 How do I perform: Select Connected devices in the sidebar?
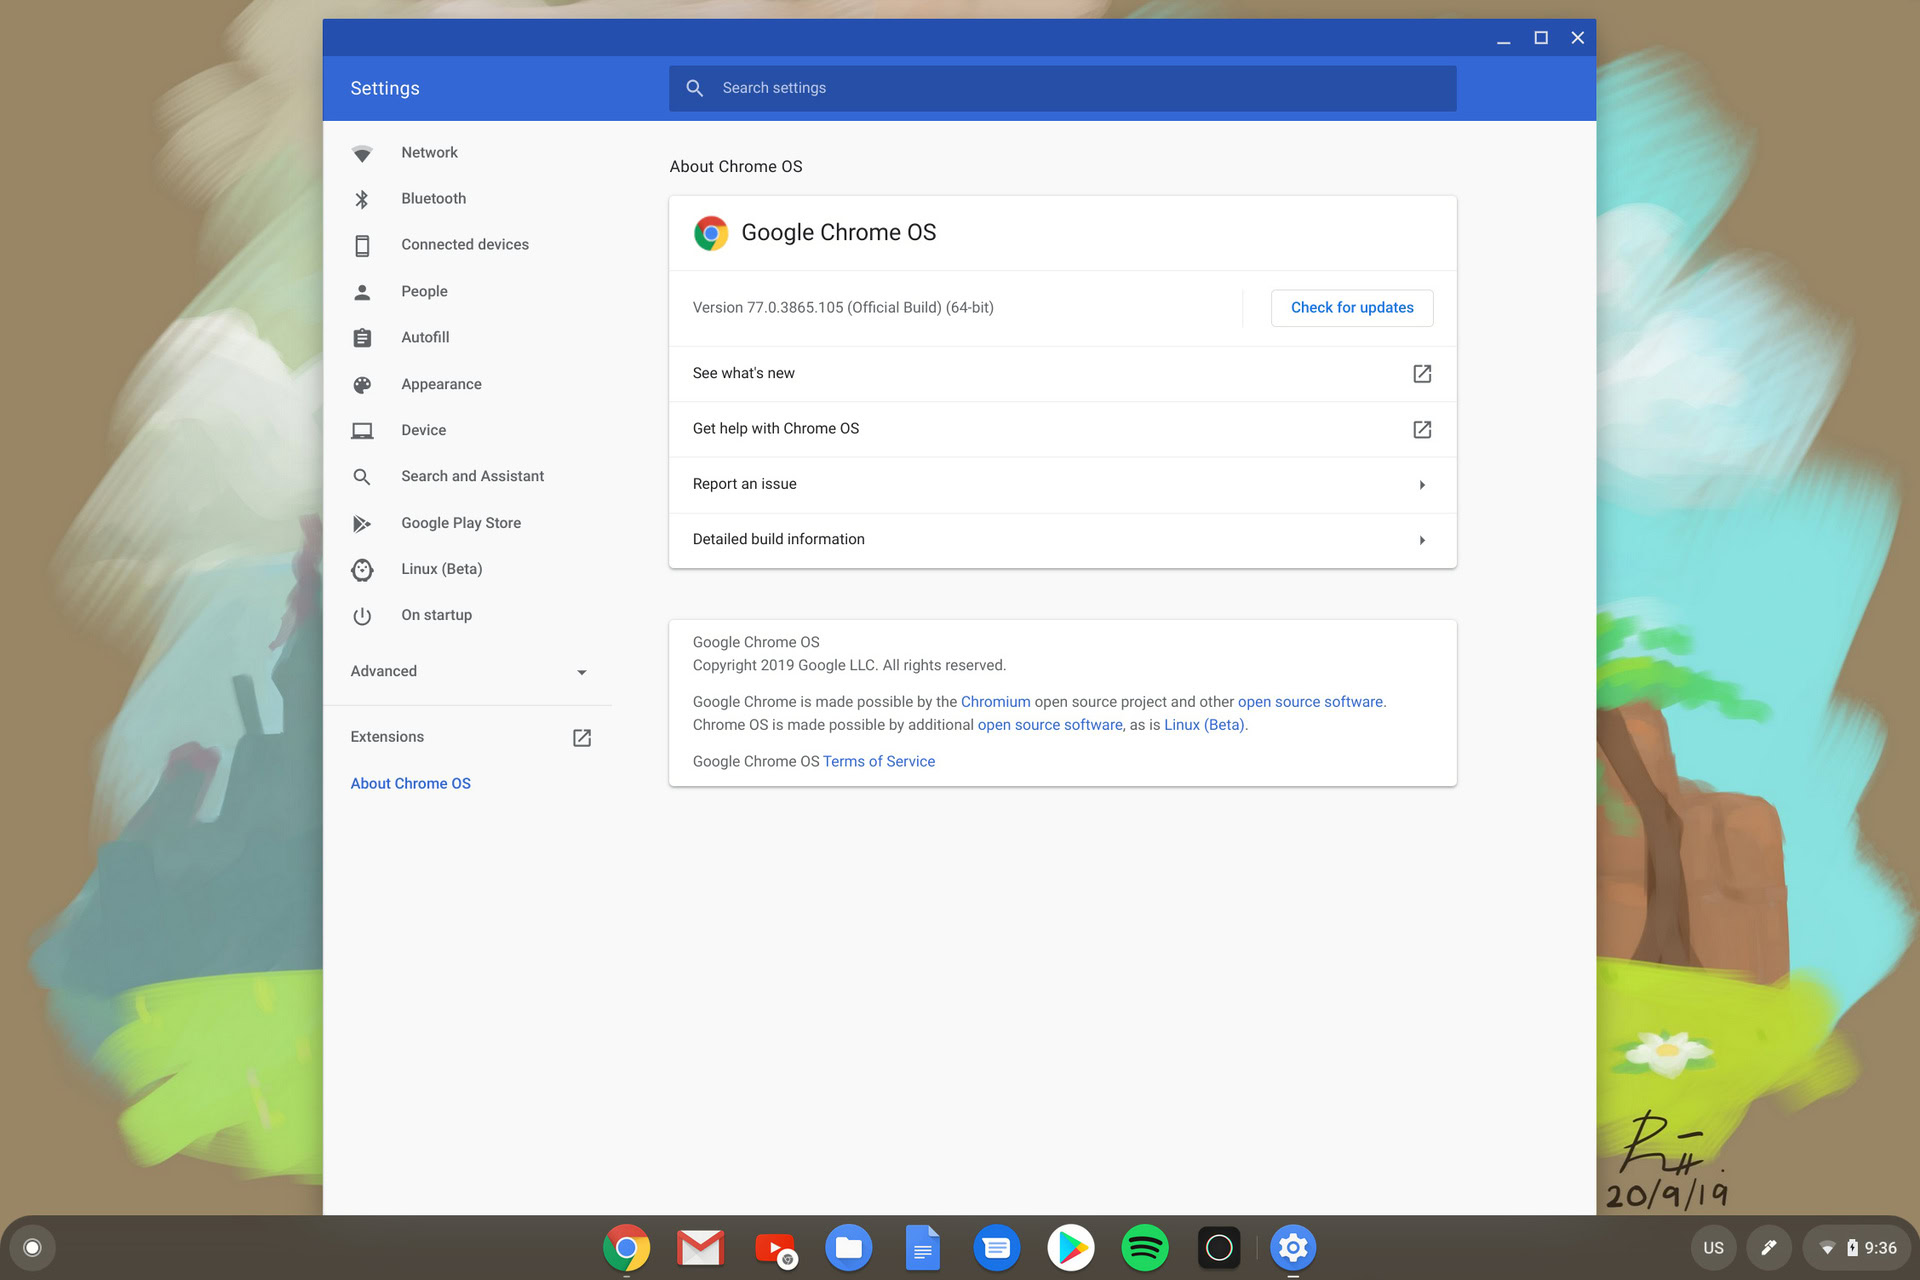tap(464, 245)
